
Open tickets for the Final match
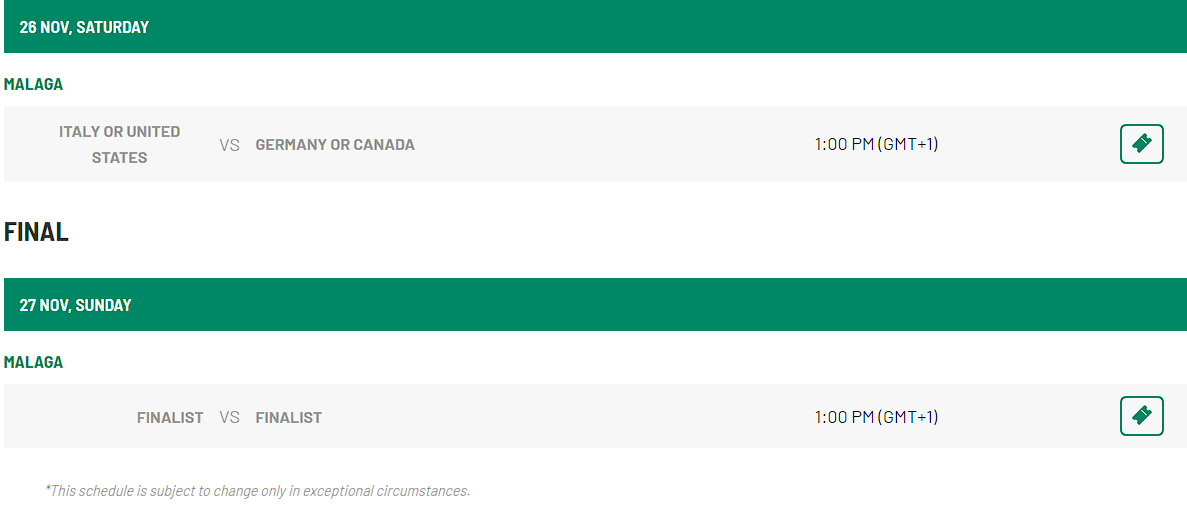click(x=1142, y=416)
